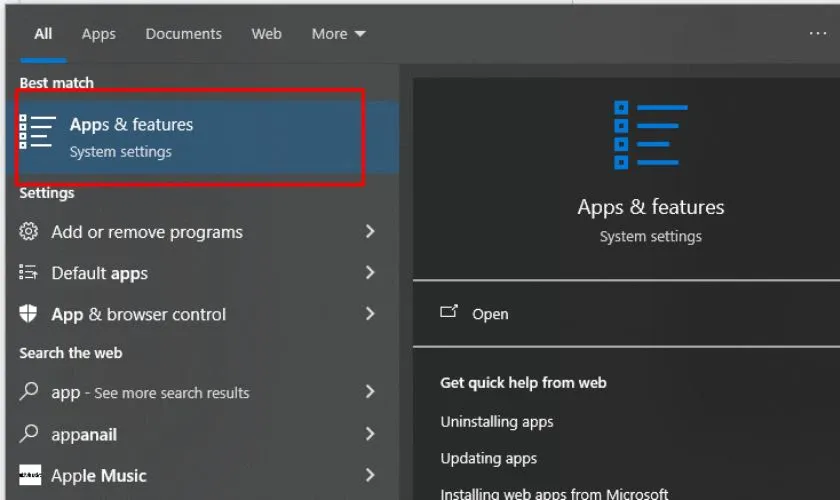Click the launch icon next to Open

tap(449, 313)
